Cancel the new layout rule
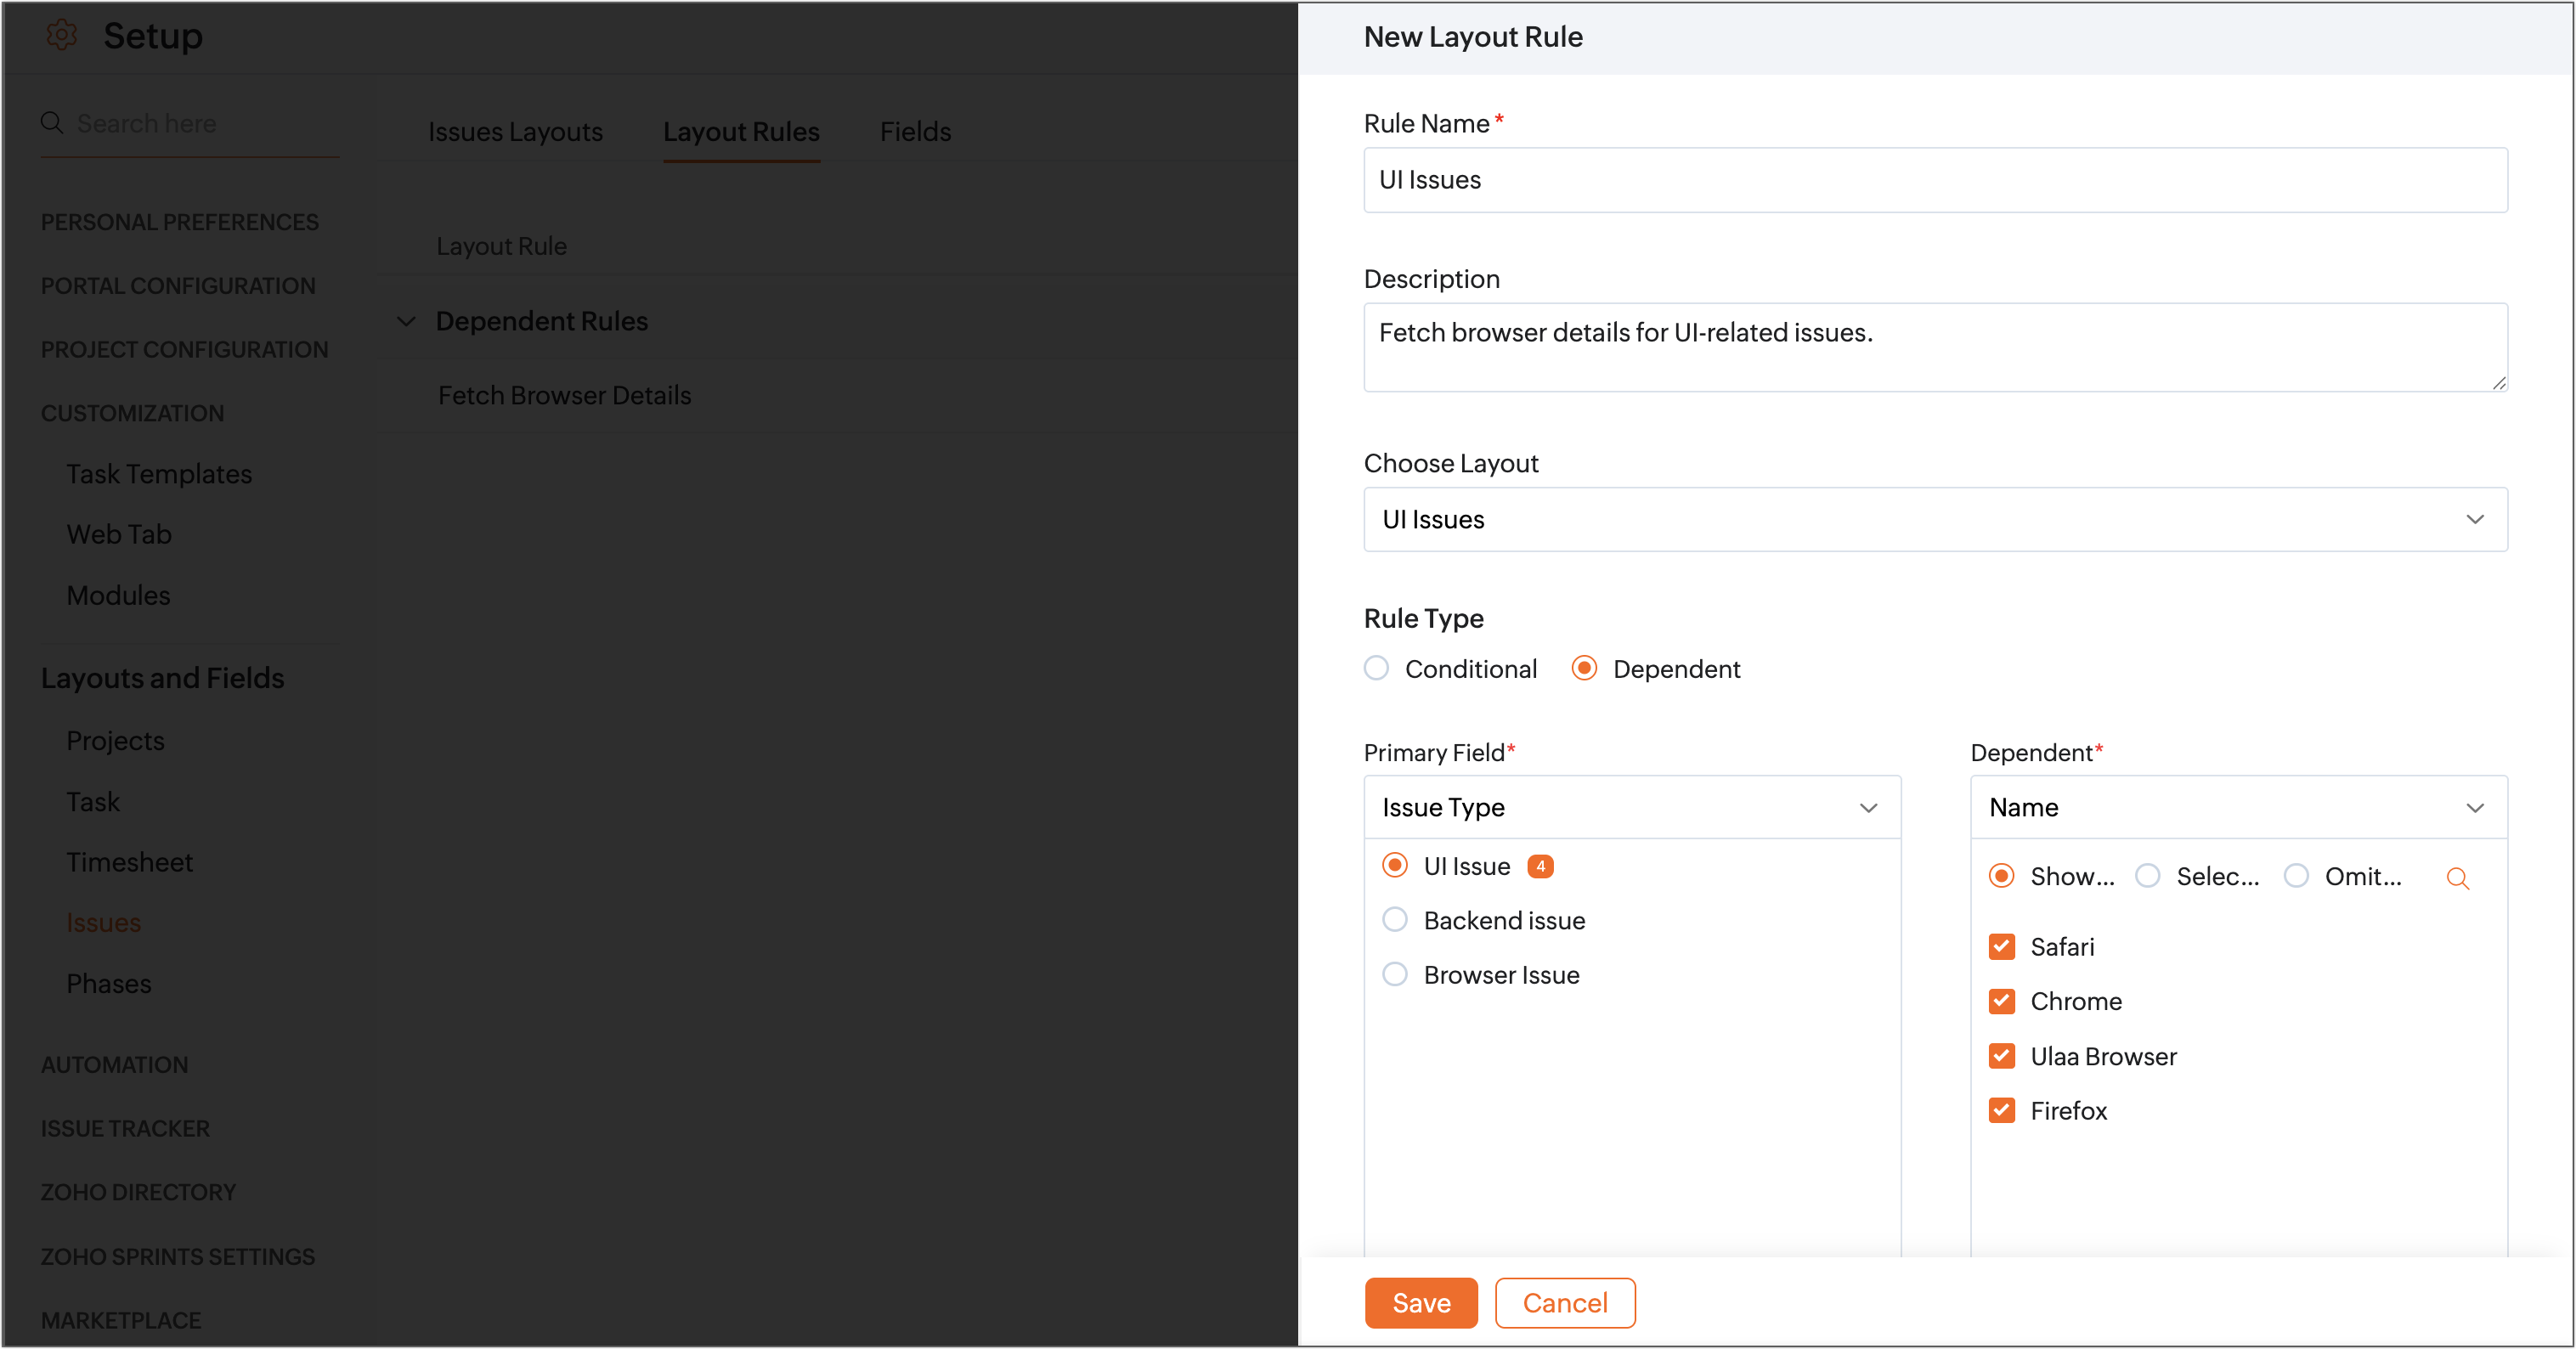 coord(1565,1303)
